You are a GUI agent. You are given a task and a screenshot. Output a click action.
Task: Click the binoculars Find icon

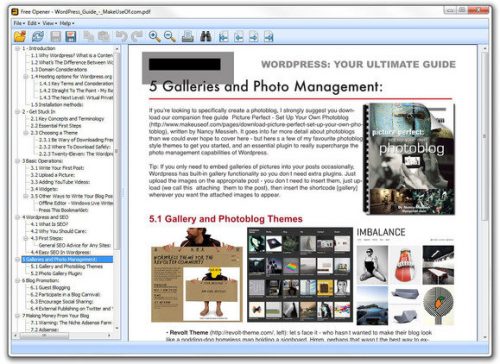[206, 36]
